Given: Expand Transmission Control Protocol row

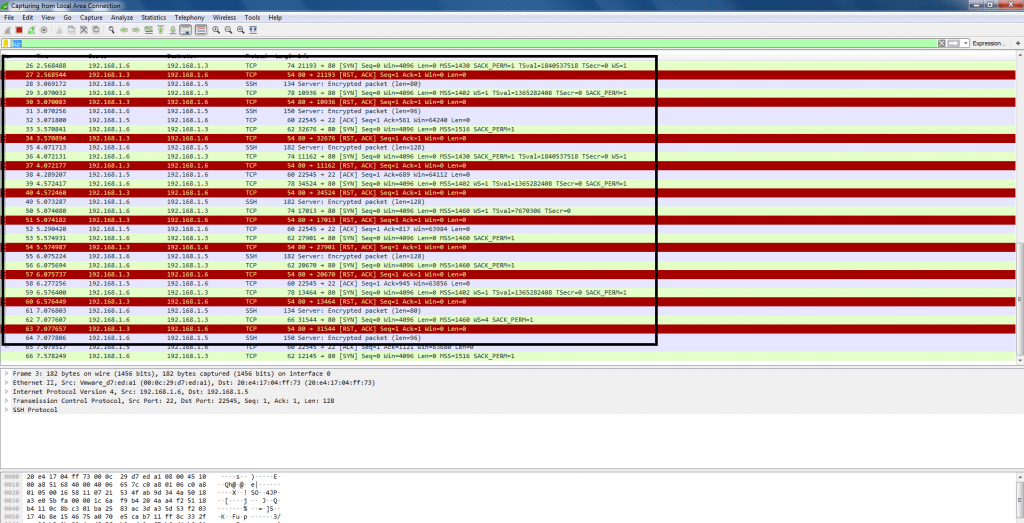Looking at the screenshot, I should click(x=7, y=401).
